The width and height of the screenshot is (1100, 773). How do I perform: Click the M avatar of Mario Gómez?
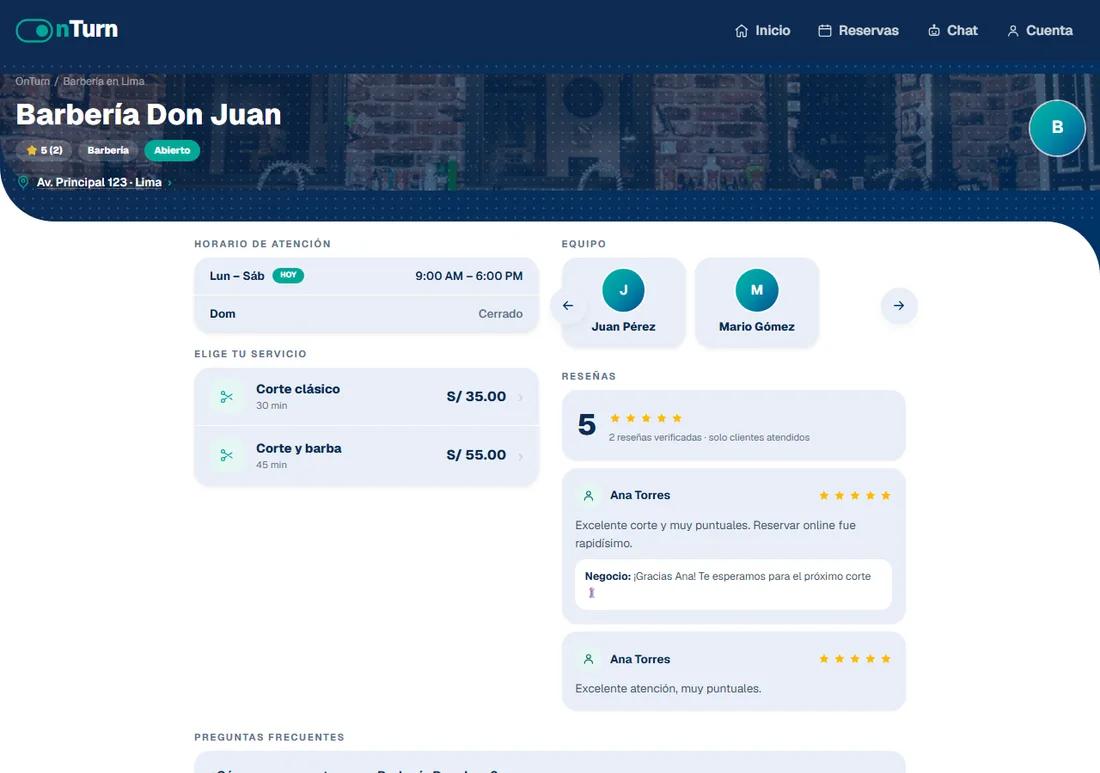[x=757, y=290]
